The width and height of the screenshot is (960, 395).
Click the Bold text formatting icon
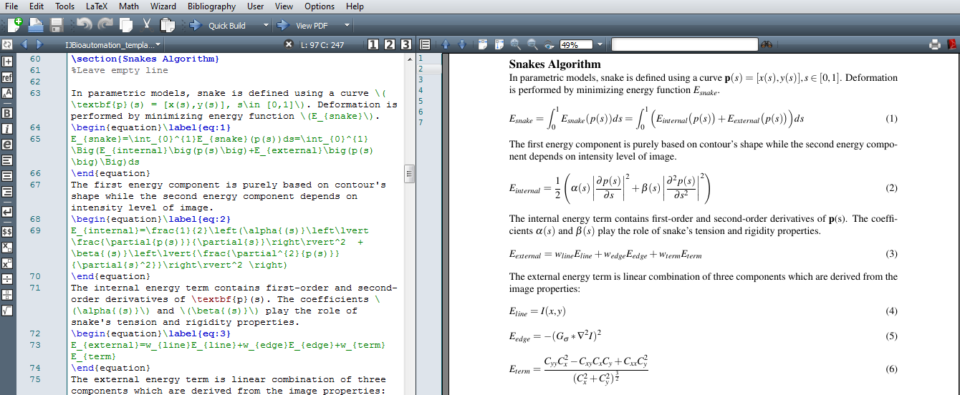[8, 113]
